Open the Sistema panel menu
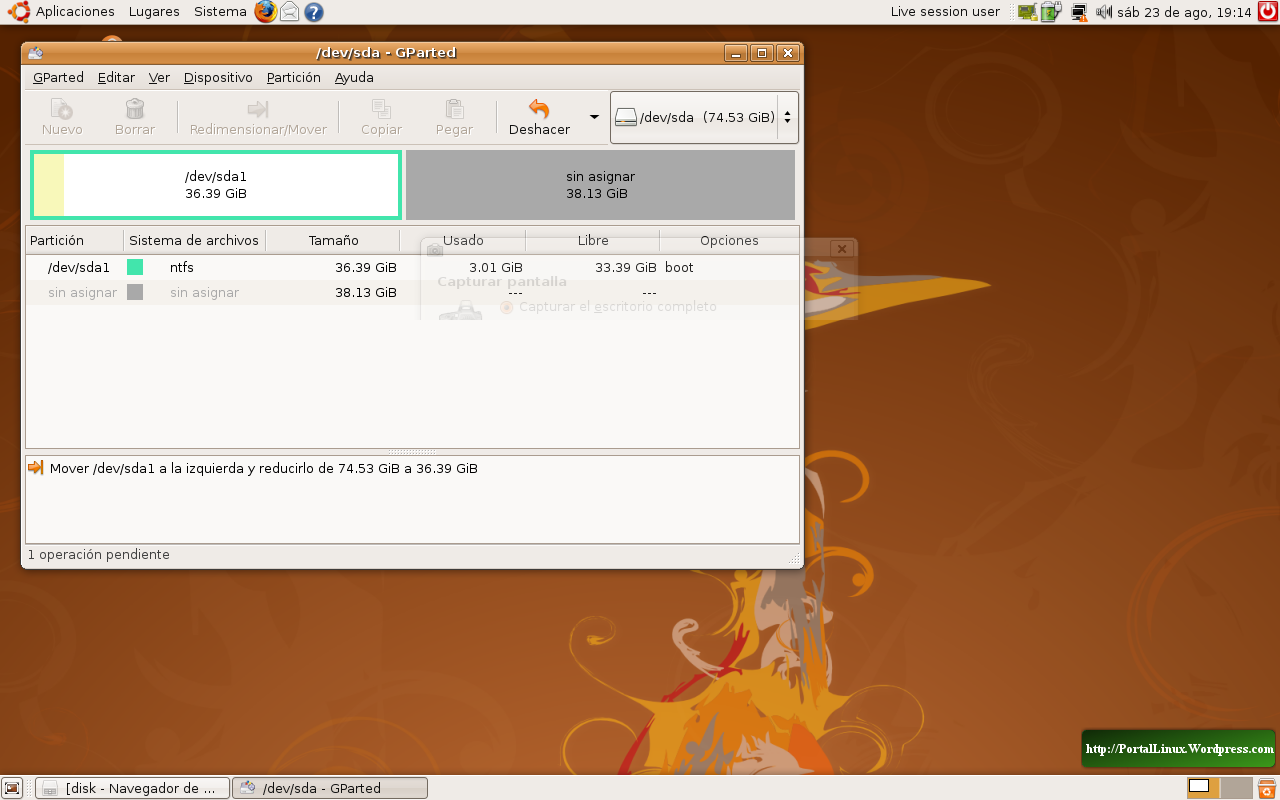Viewport: 1280px width, 800px height. point(220,12)
